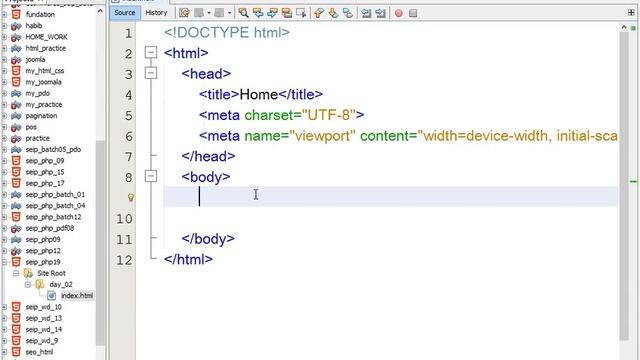Find next occurrence via toolbar icon
This screenshot has width=640, height=360.
tap(272, 13)
